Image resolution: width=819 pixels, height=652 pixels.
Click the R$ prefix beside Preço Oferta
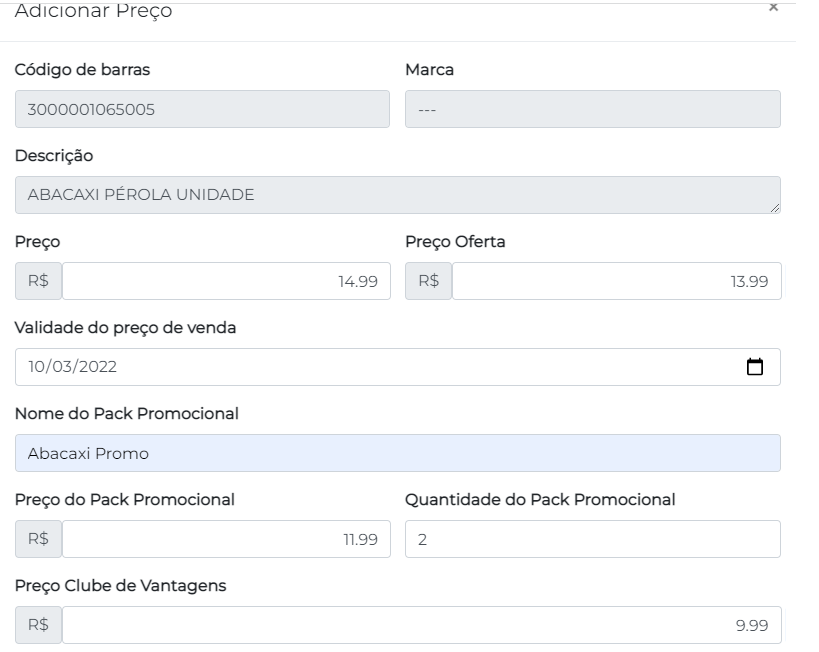click(x=429, y=281)
